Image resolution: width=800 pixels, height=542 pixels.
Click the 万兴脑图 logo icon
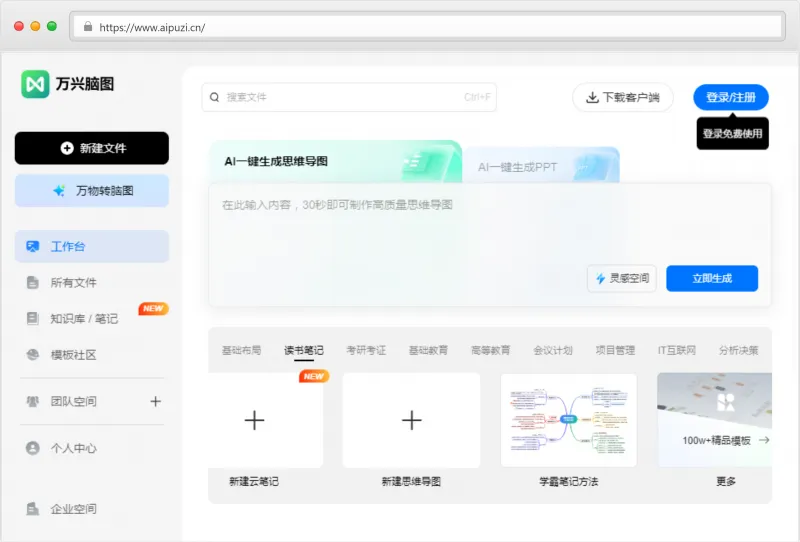35,84
